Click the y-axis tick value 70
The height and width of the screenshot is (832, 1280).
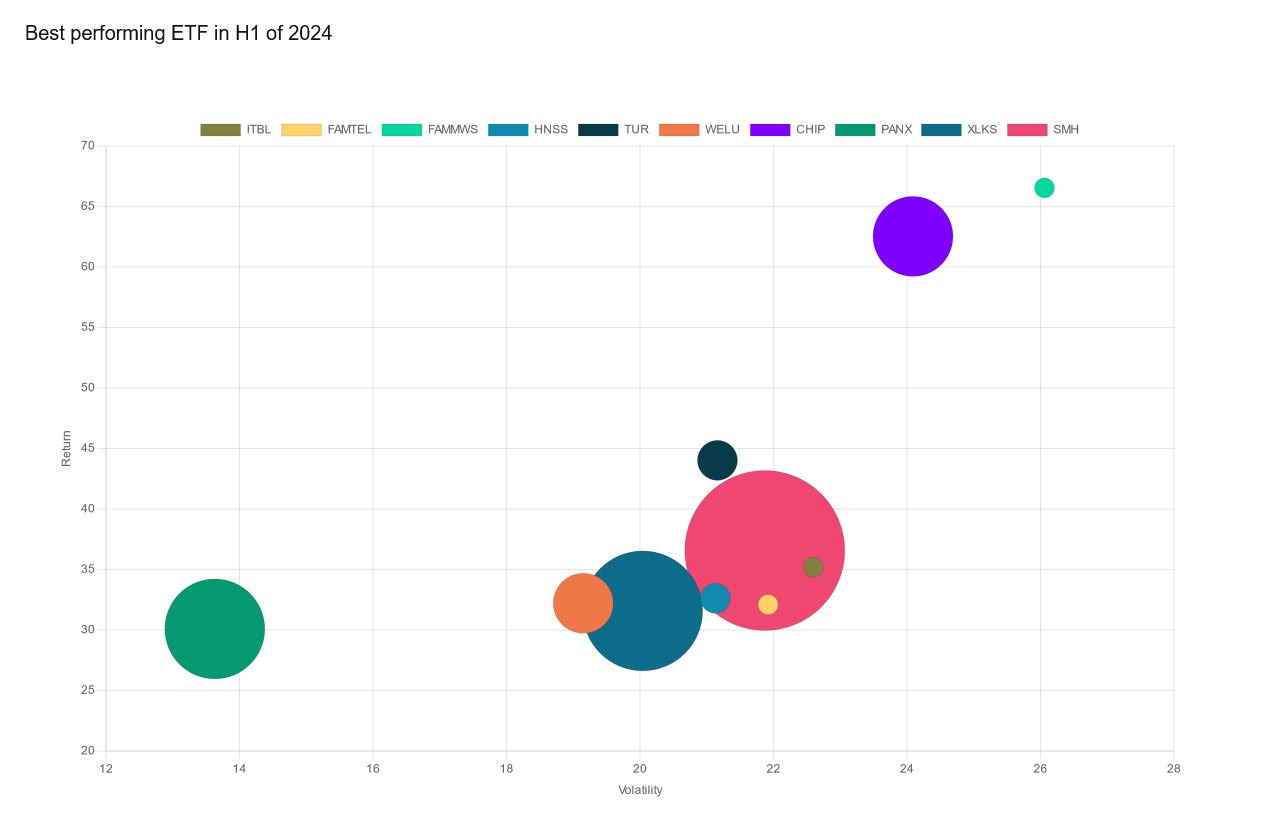tap(88, 146)
